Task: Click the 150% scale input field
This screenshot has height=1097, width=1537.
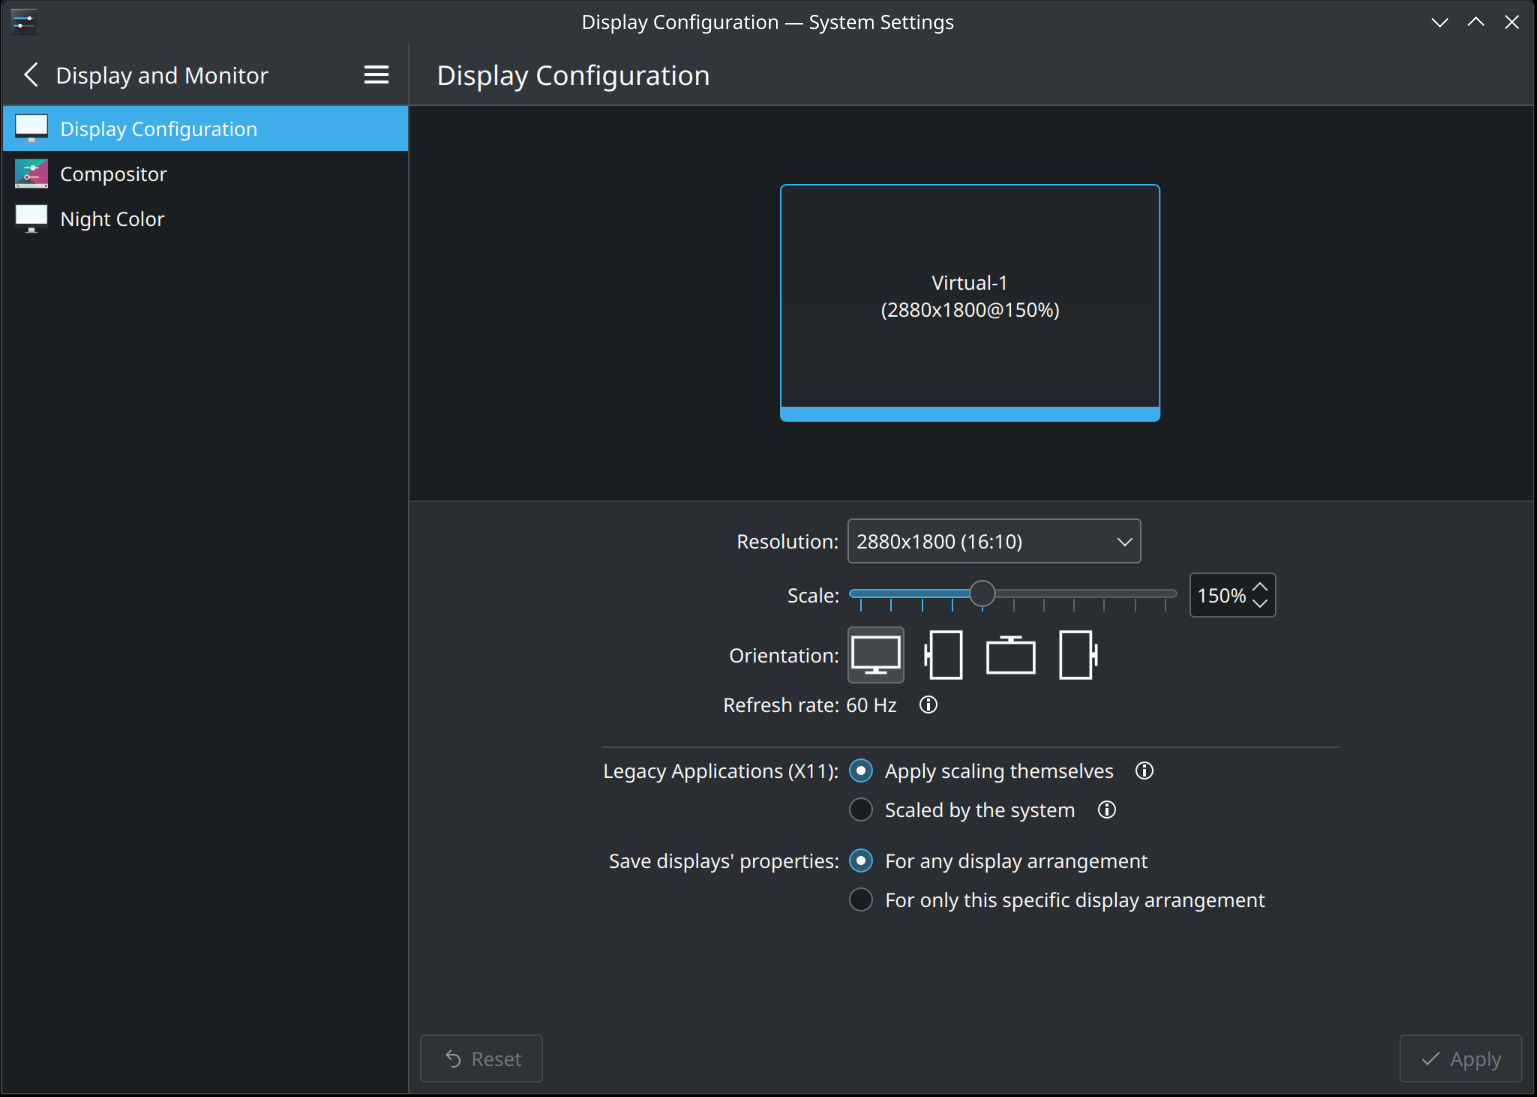Action: (x=1221, y=595)
